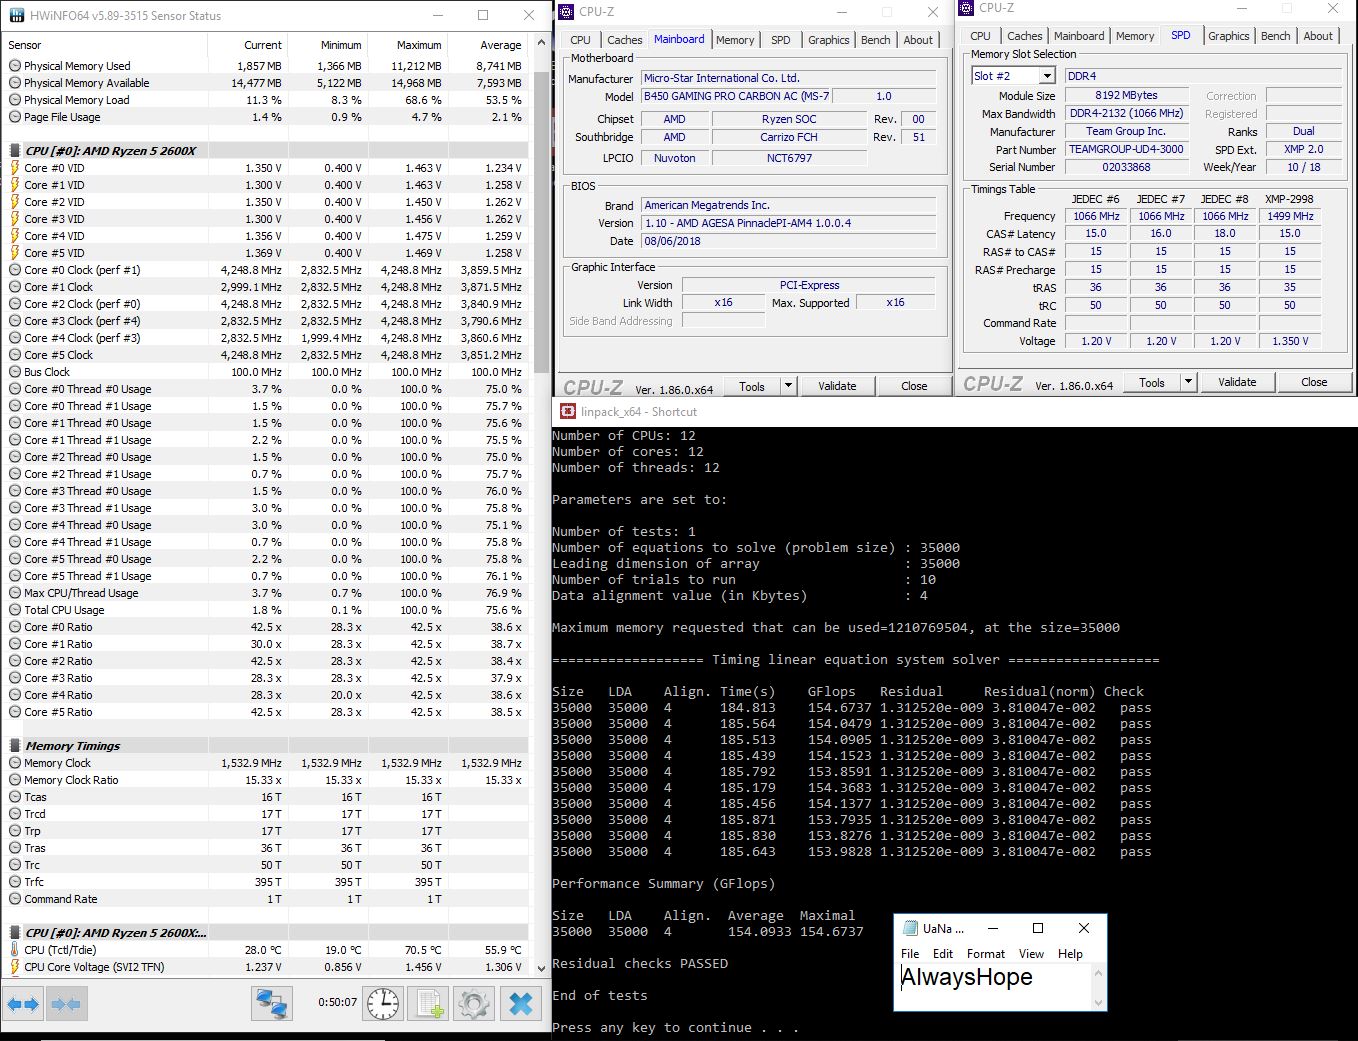Click the American Megatrends Inc. brand field
1358x1041 pixels.
(x=788, y=205)
